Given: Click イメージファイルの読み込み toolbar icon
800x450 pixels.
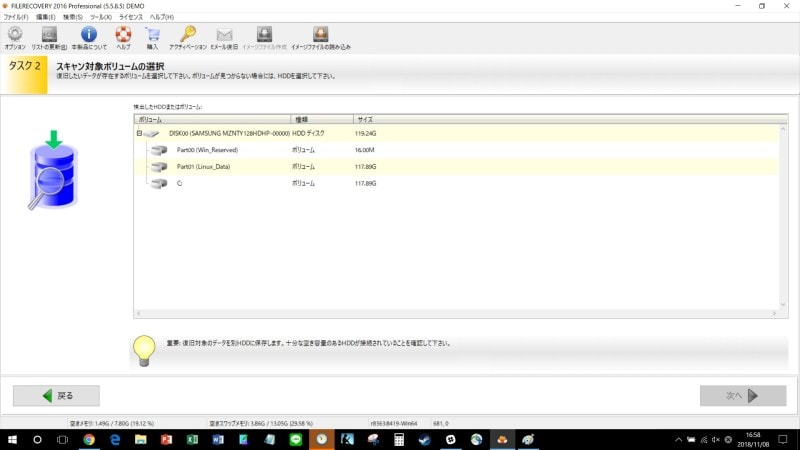Looking at the screenshot, I should (x=320, y=36).
